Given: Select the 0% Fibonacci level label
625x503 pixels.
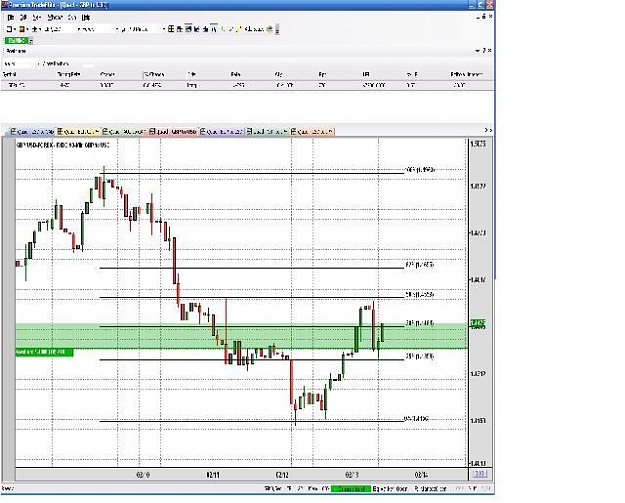Looking at the screenshot, I should (x=417, y=419).
